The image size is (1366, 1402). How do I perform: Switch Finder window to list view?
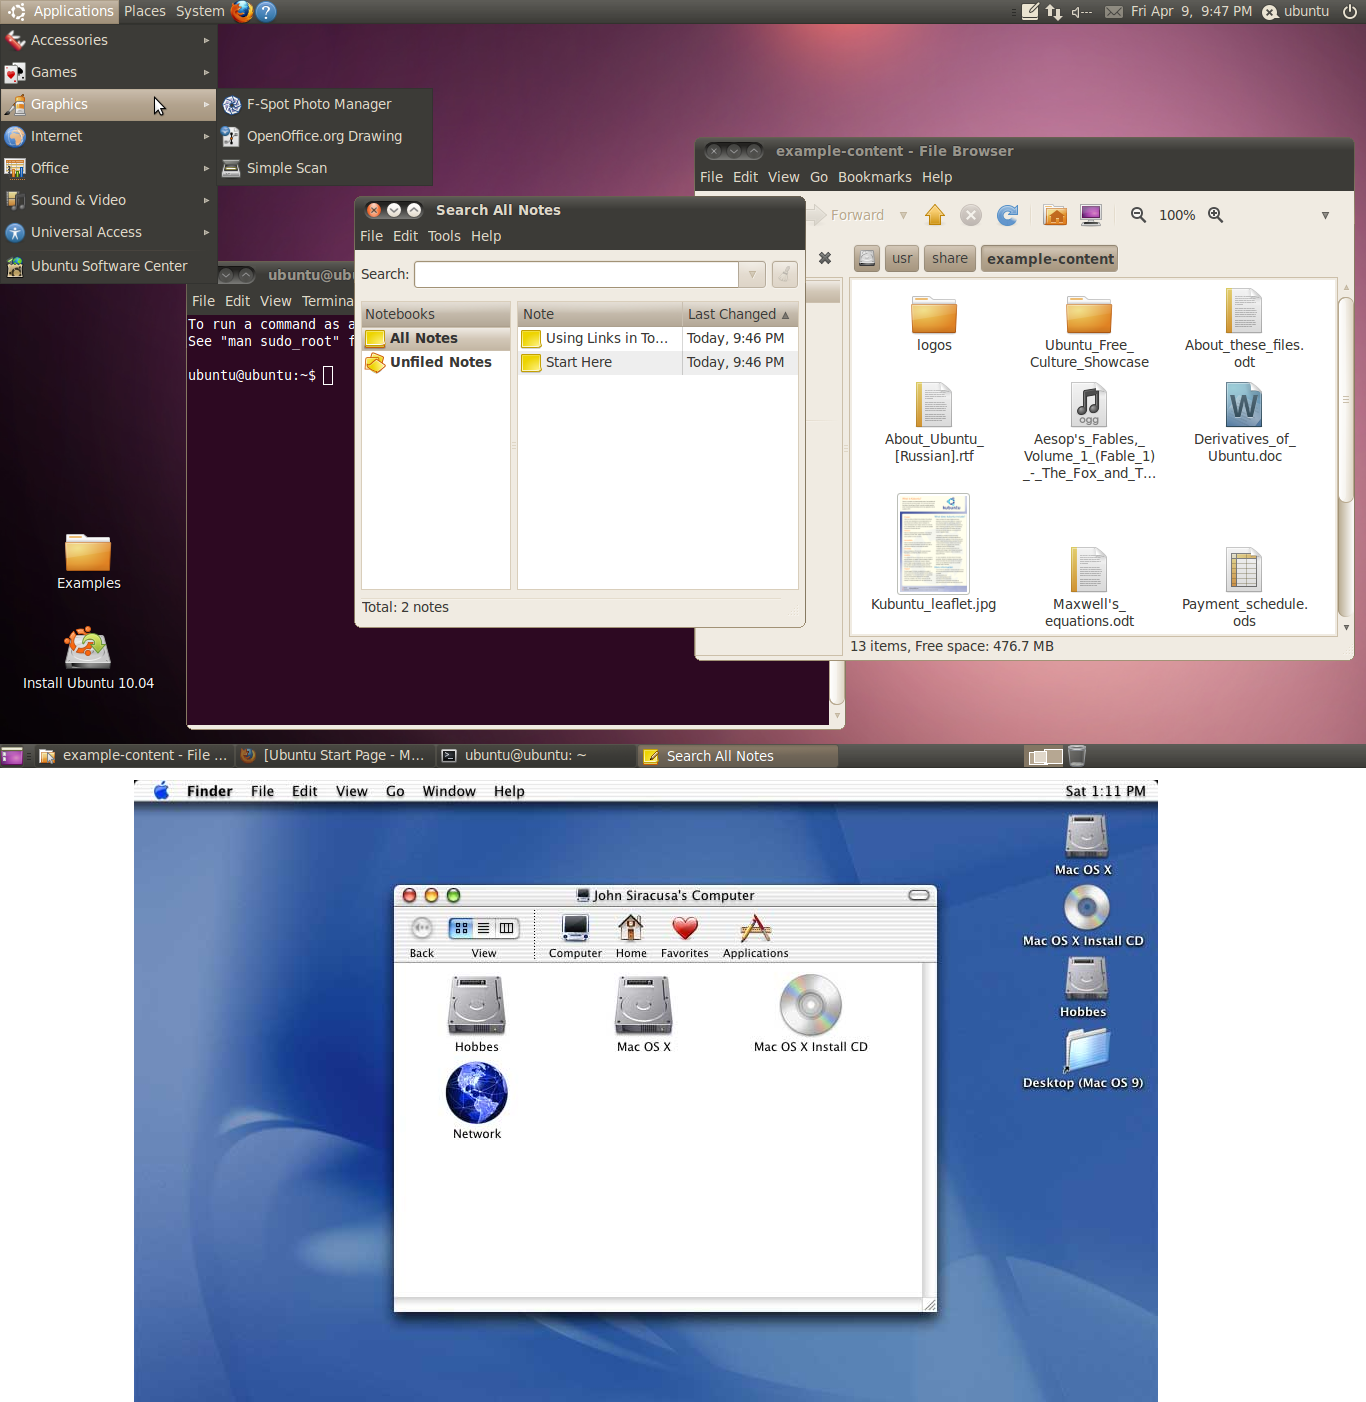point(484,928)
